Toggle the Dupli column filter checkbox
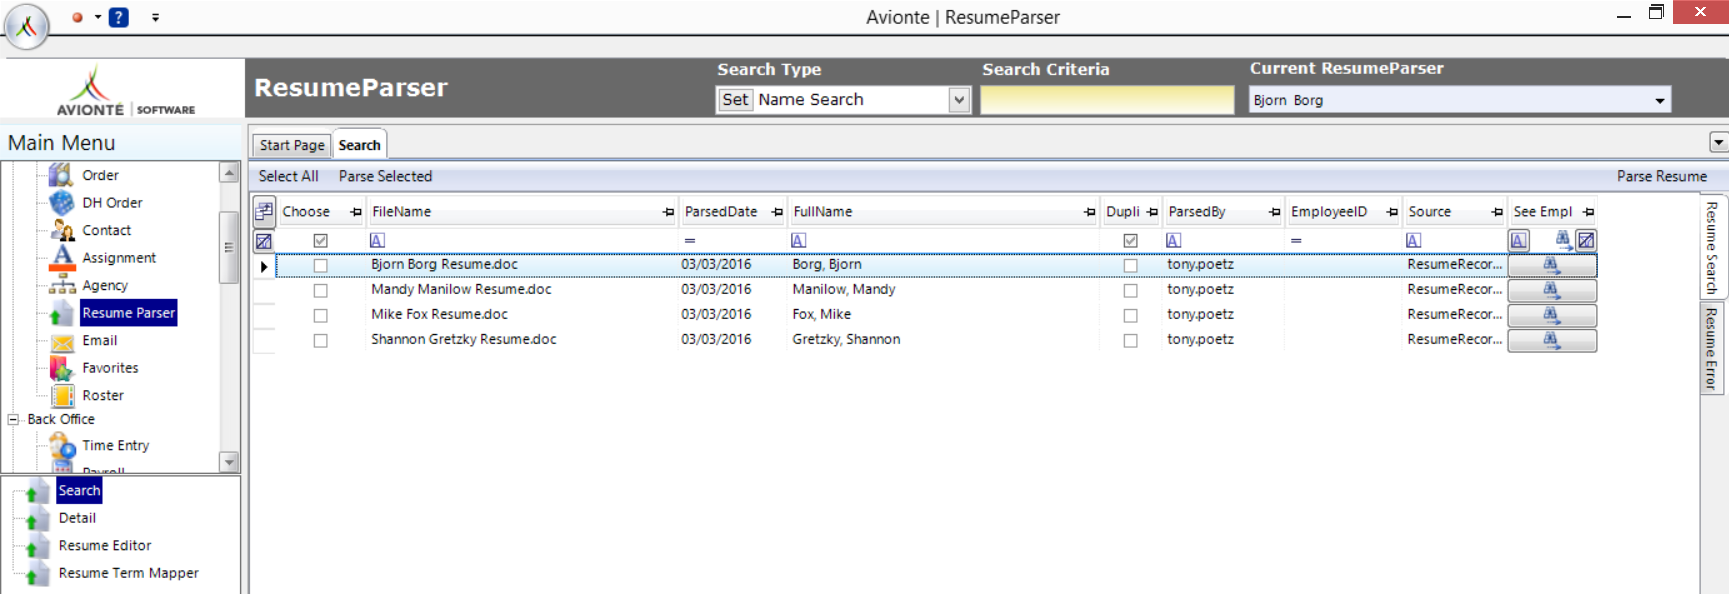Screen dimensions: 1729x594 tap(1130, 241)
